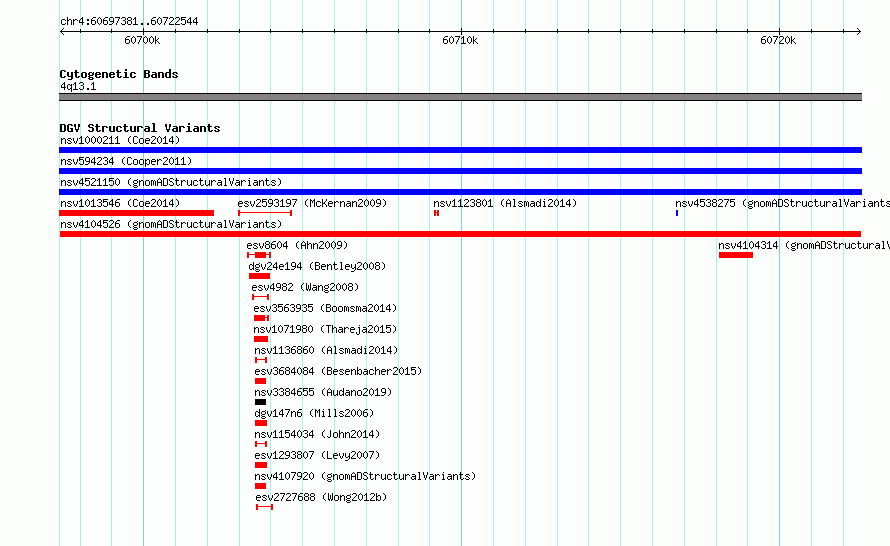Click the chr4:60697381..60722544 coordinates text
The height and width of the screenshot is (546, 890).
(129, 21)
